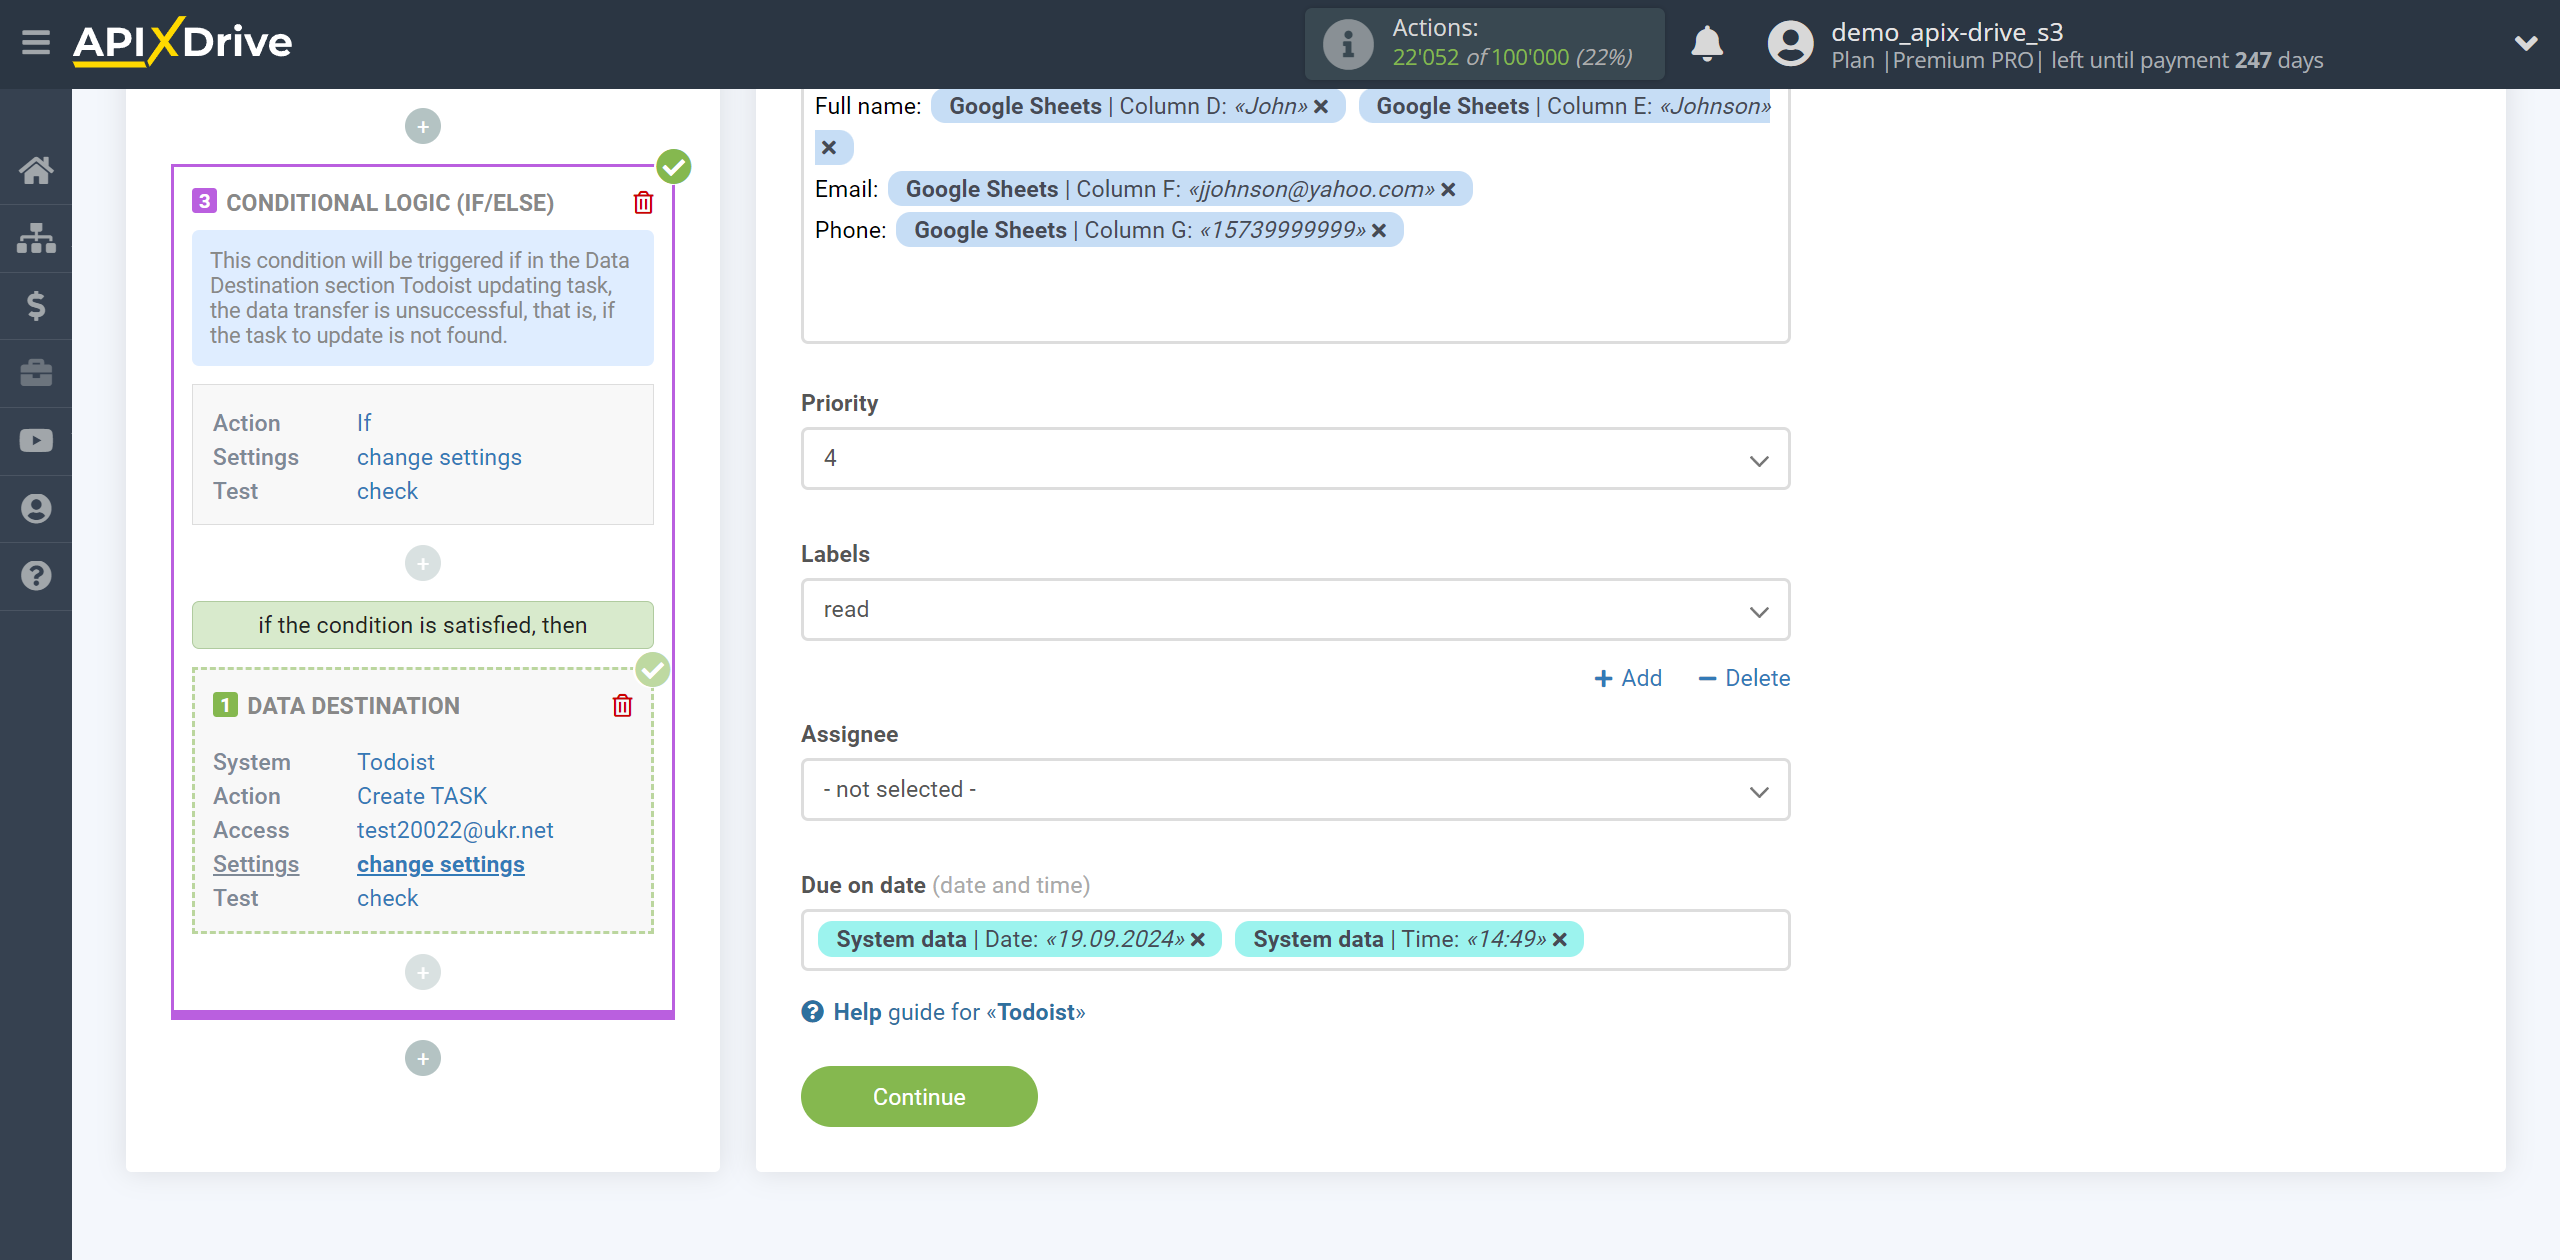Delete the label field
Screen dimensions: 2560x1260
click(1744, 678)
